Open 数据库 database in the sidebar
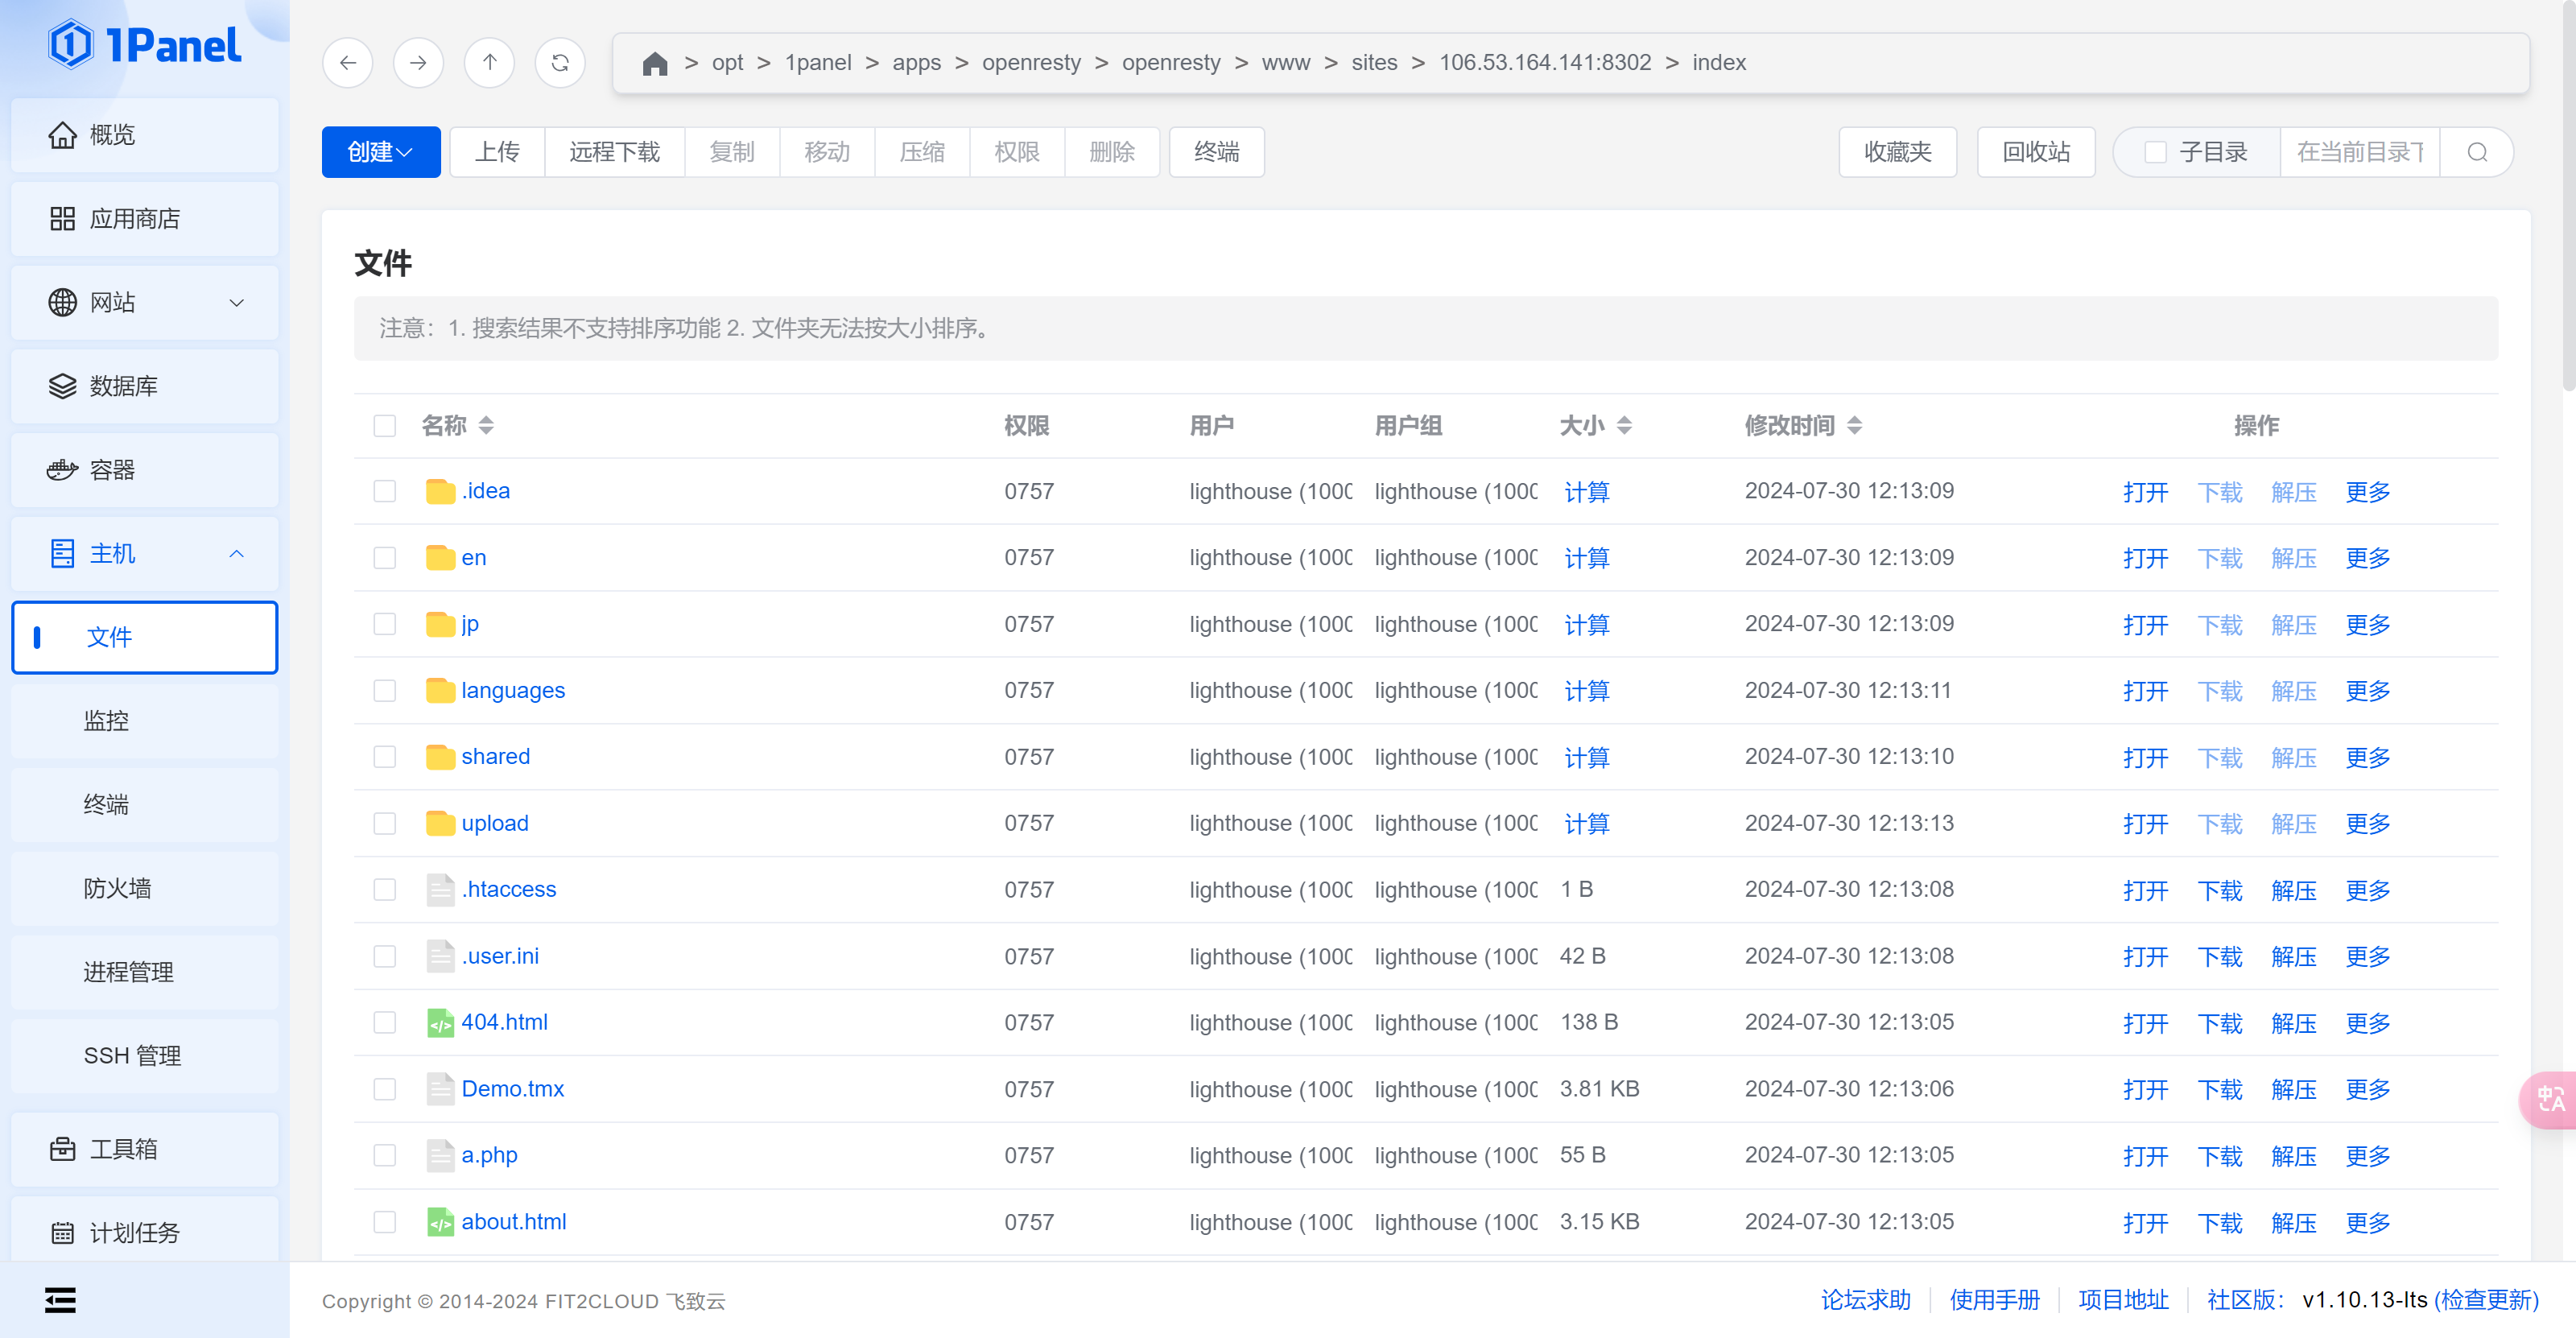 click(x=145, y=386)
